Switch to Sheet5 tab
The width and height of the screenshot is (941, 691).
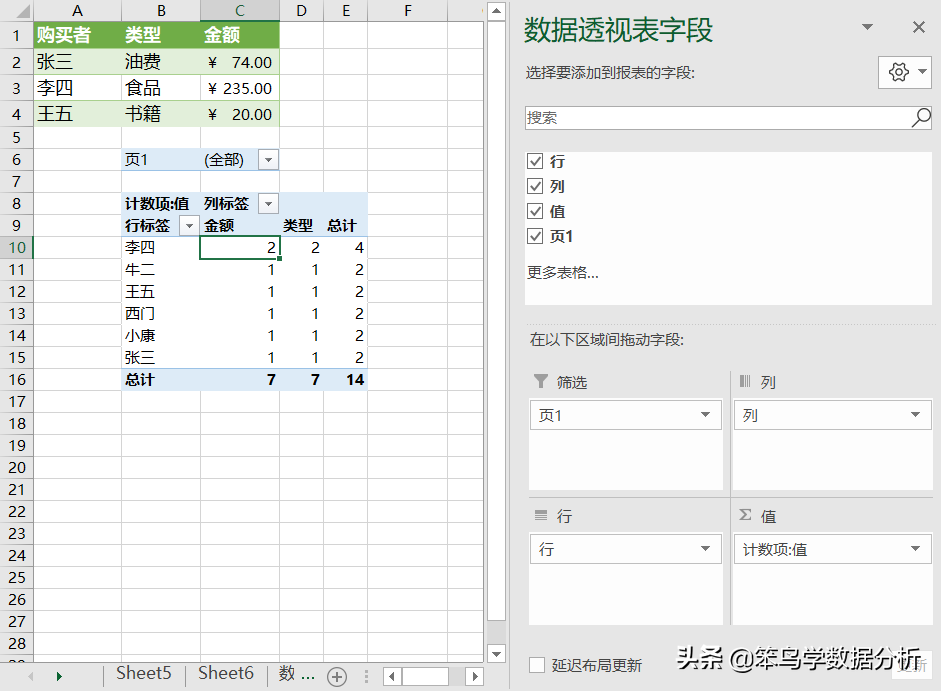click(143, 674)
